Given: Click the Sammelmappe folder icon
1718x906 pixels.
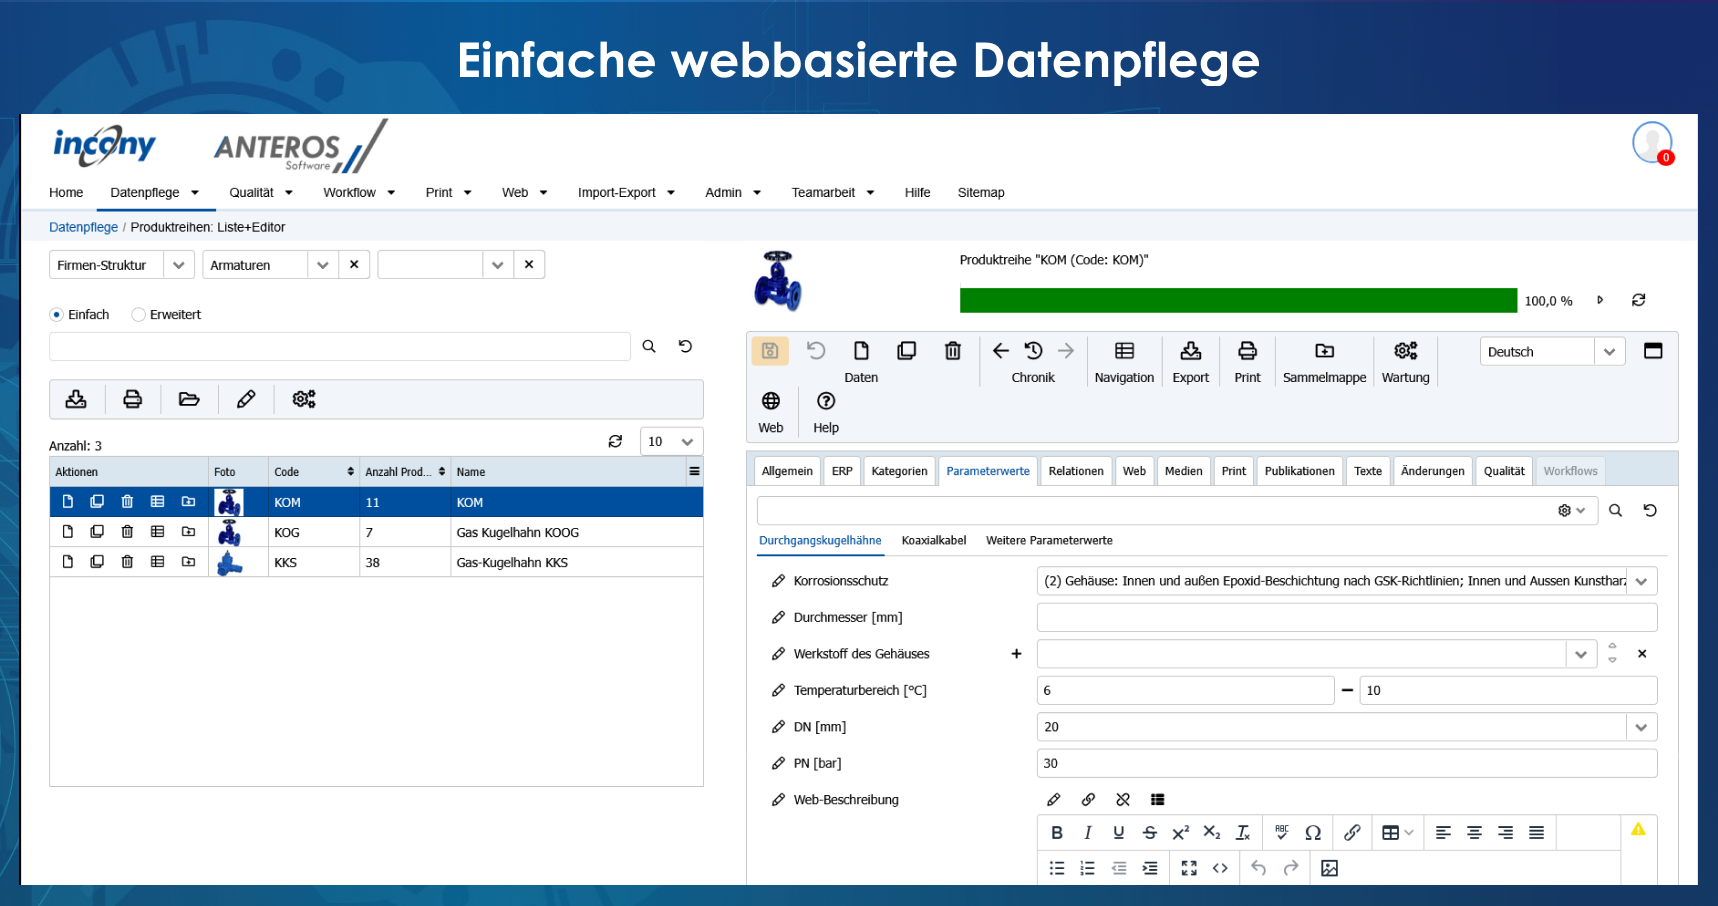Looking at the screenshot, I should point(1324,352).
